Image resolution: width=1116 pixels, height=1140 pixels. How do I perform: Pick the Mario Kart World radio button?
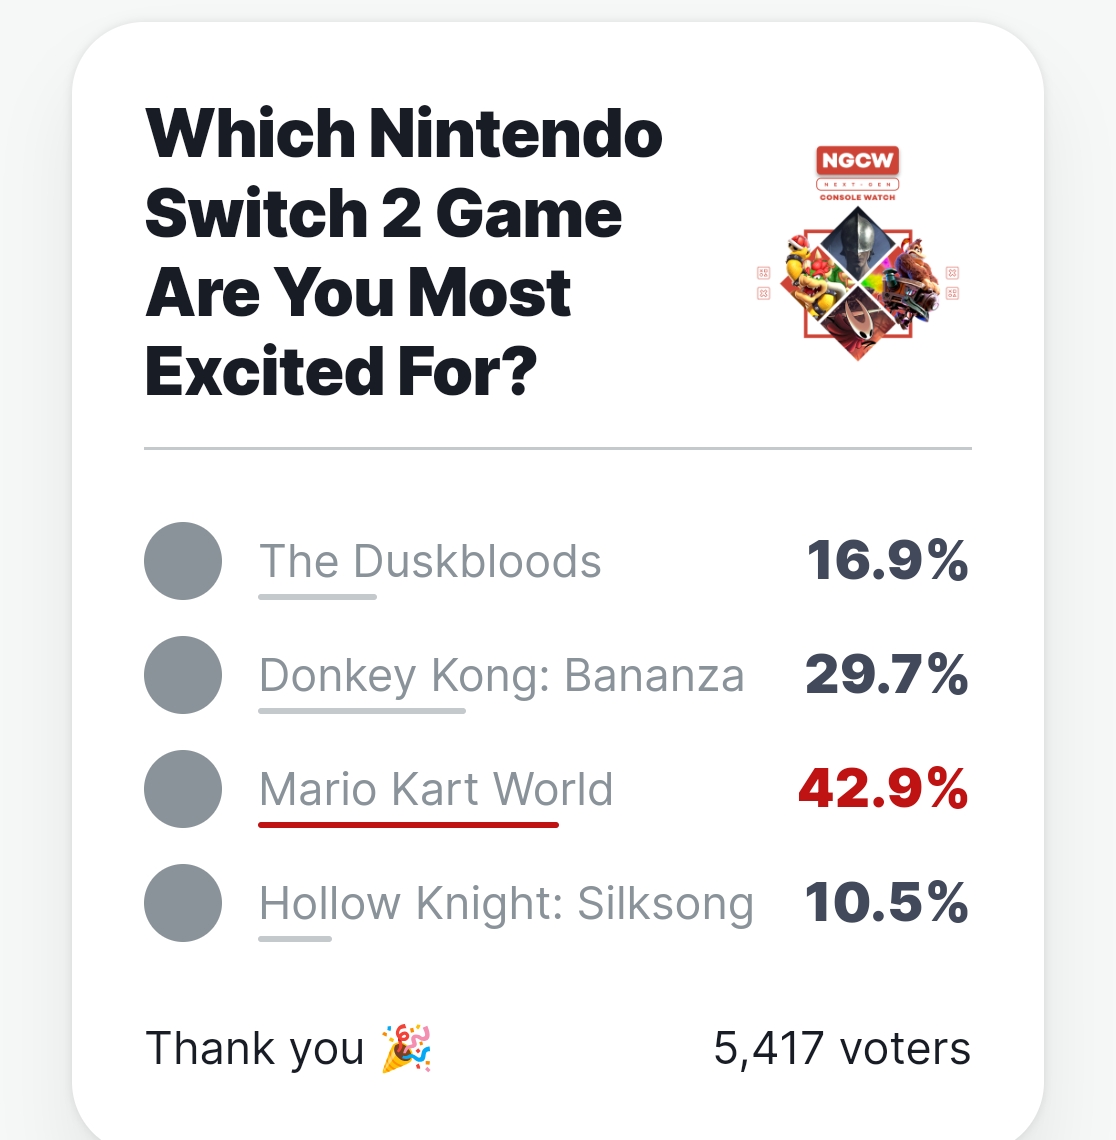183,789
